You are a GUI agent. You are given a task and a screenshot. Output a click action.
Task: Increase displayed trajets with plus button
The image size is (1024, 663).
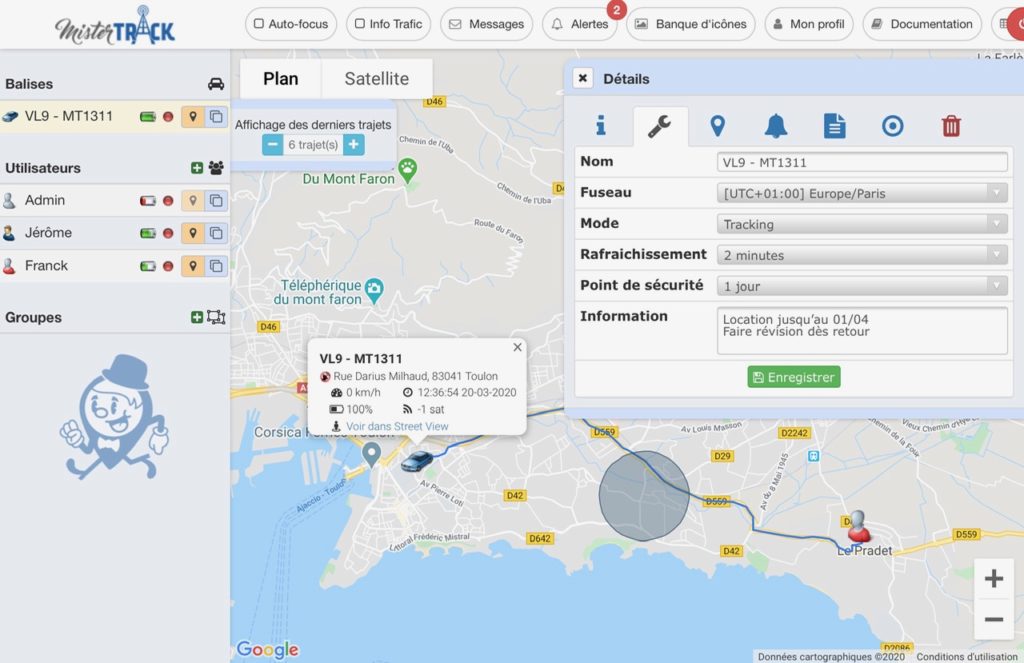353,144
